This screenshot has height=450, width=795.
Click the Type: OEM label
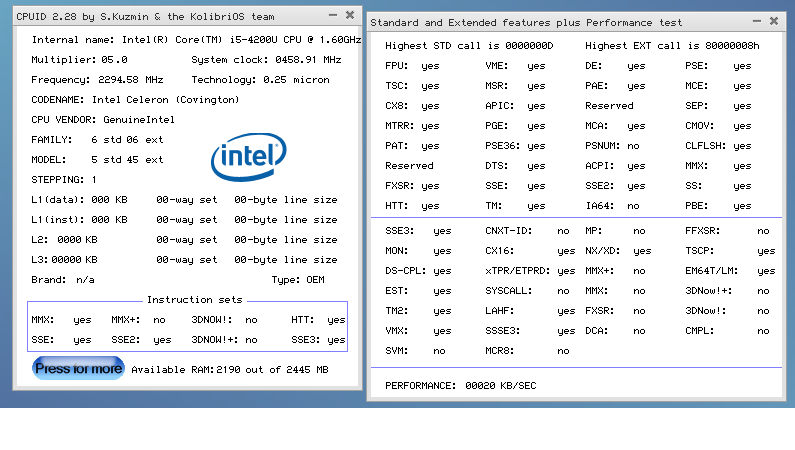click(298, 280)
